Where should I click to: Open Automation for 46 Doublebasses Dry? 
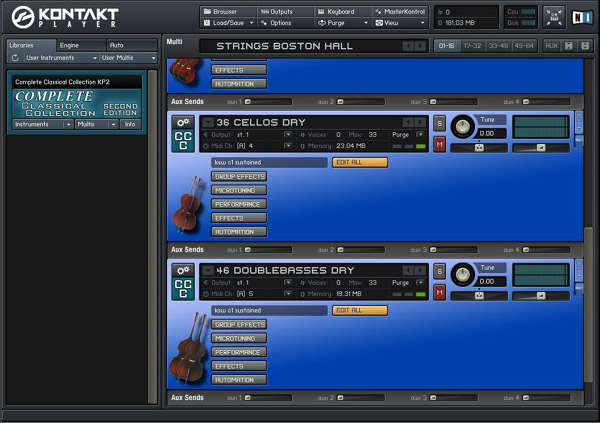point(239,380)
